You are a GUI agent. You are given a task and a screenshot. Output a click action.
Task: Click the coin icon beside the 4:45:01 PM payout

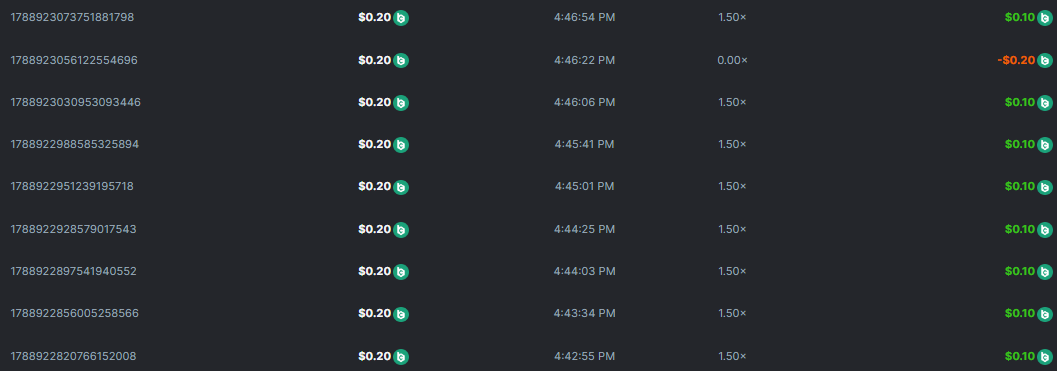(1044, 187)
